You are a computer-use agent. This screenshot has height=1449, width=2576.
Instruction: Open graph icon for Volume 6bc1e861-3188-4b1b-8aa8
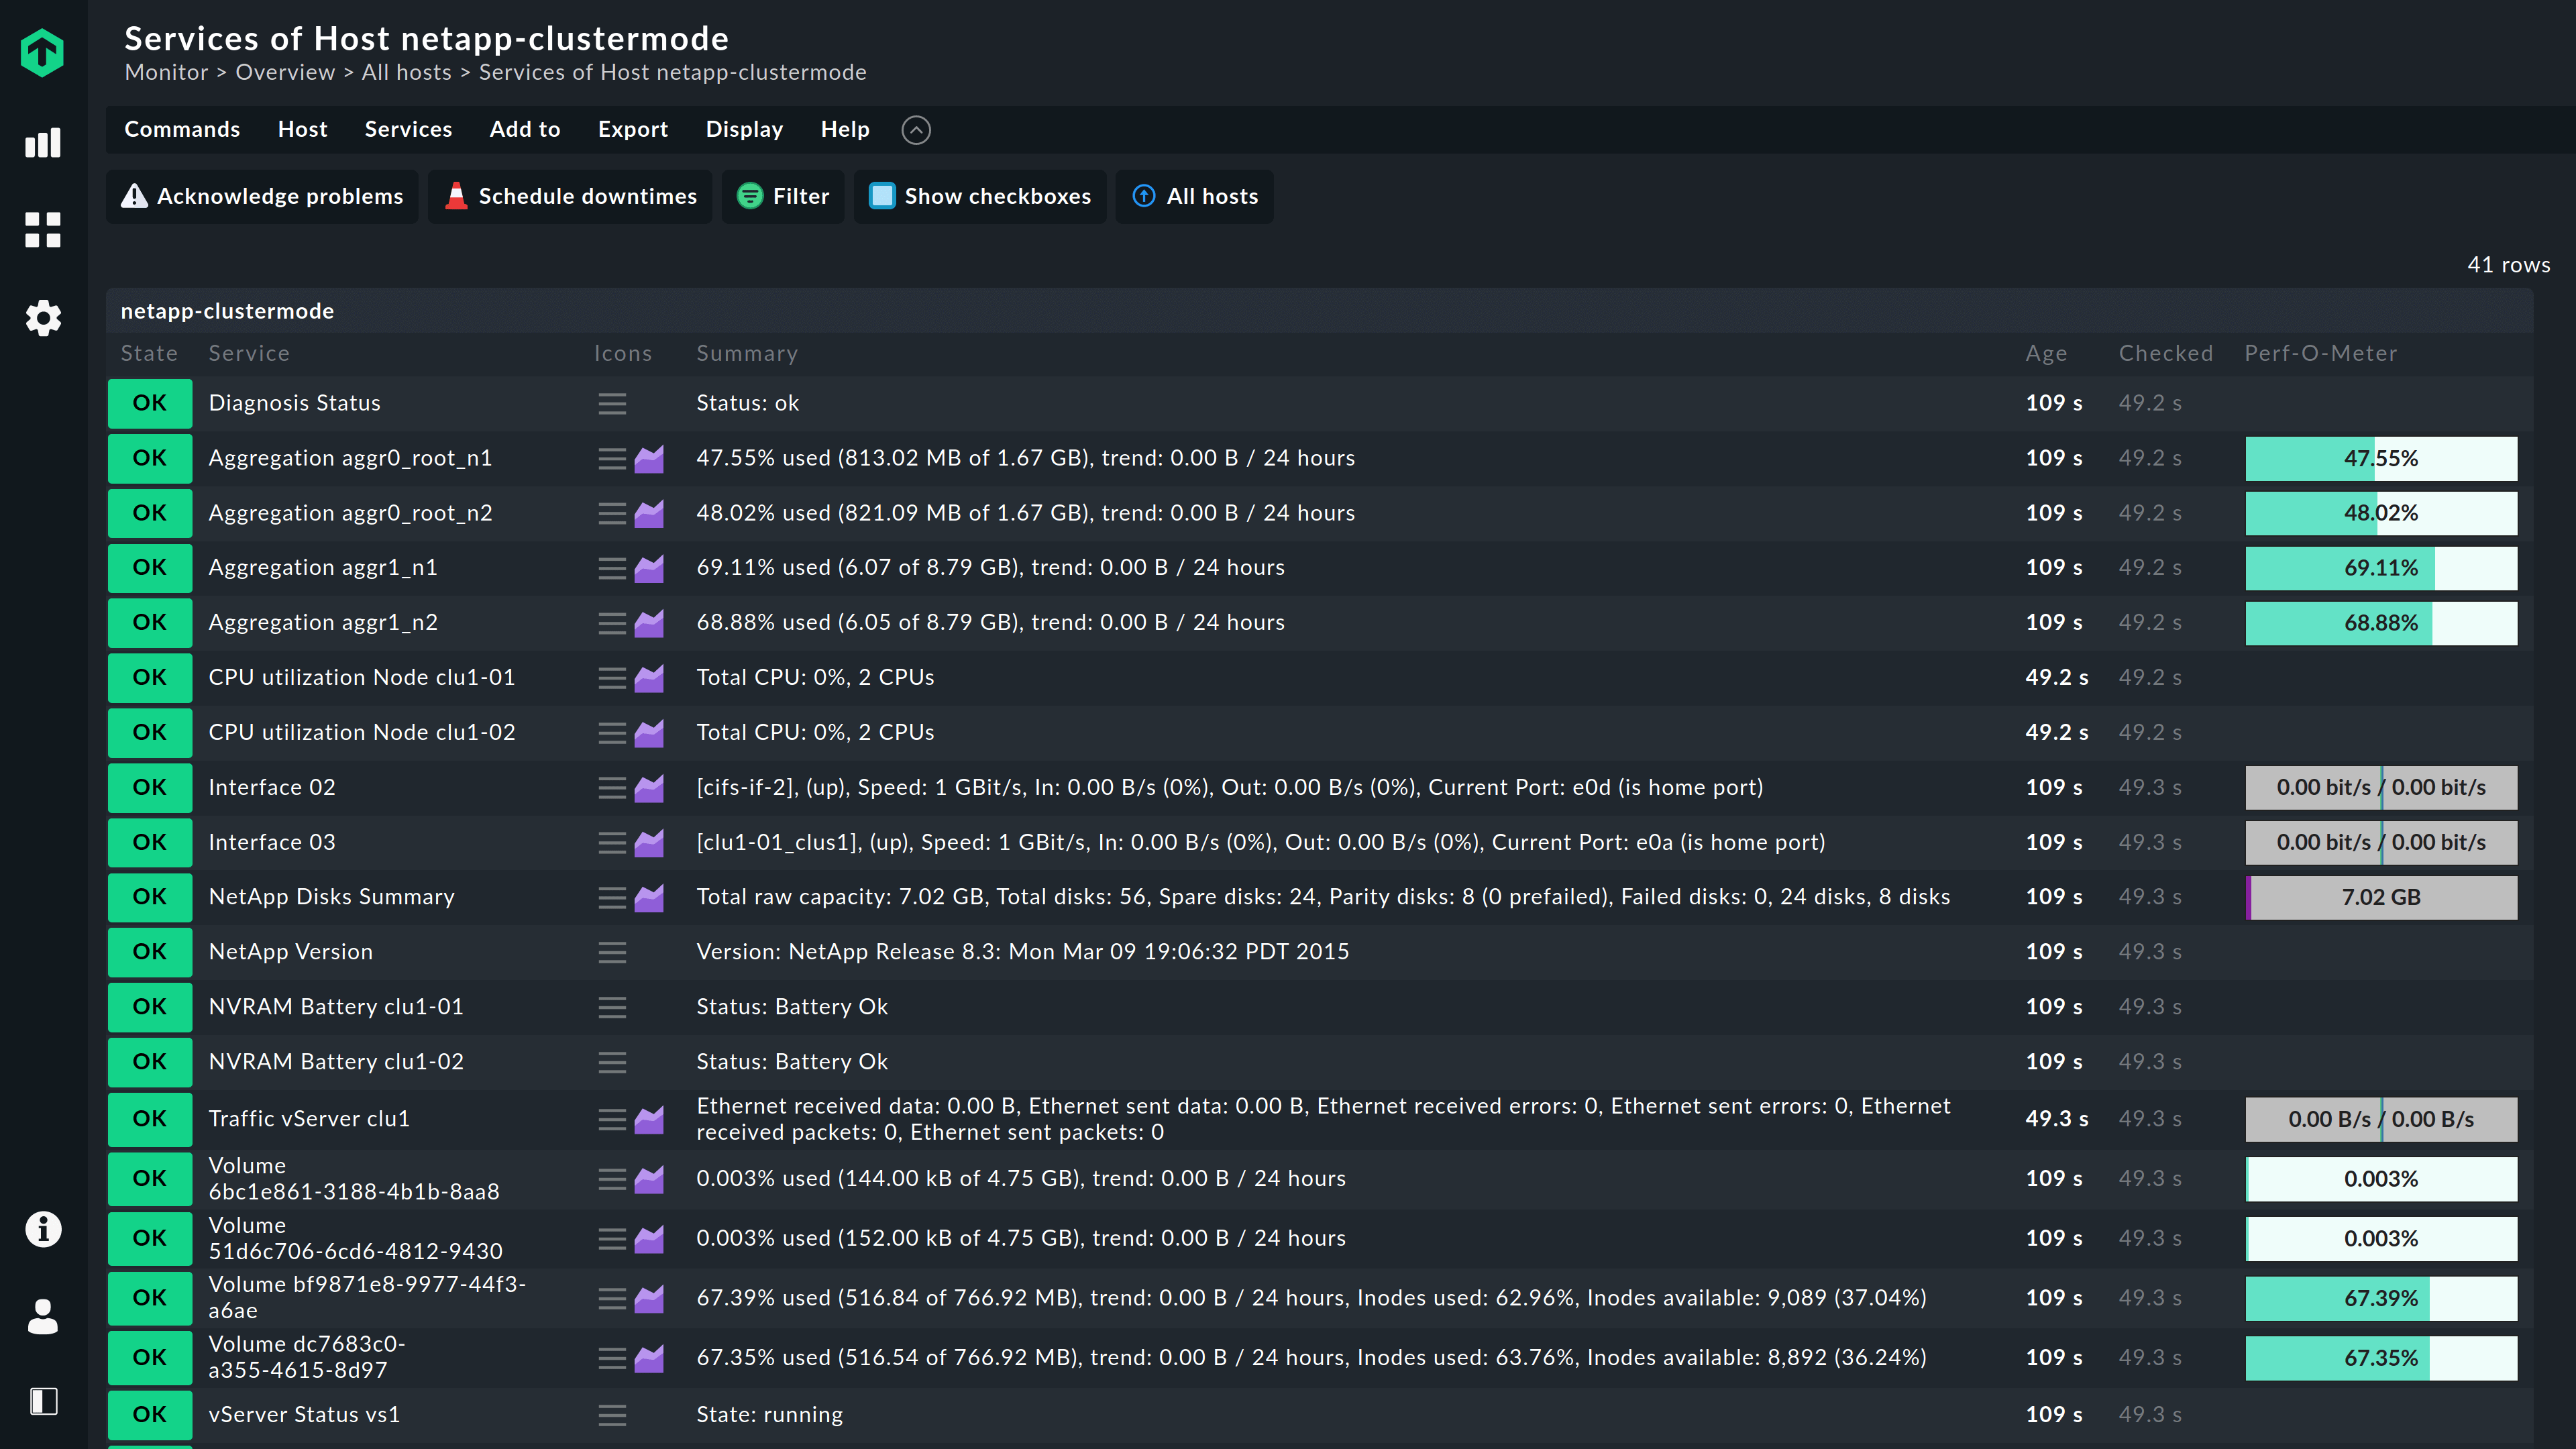(649, 1179)
